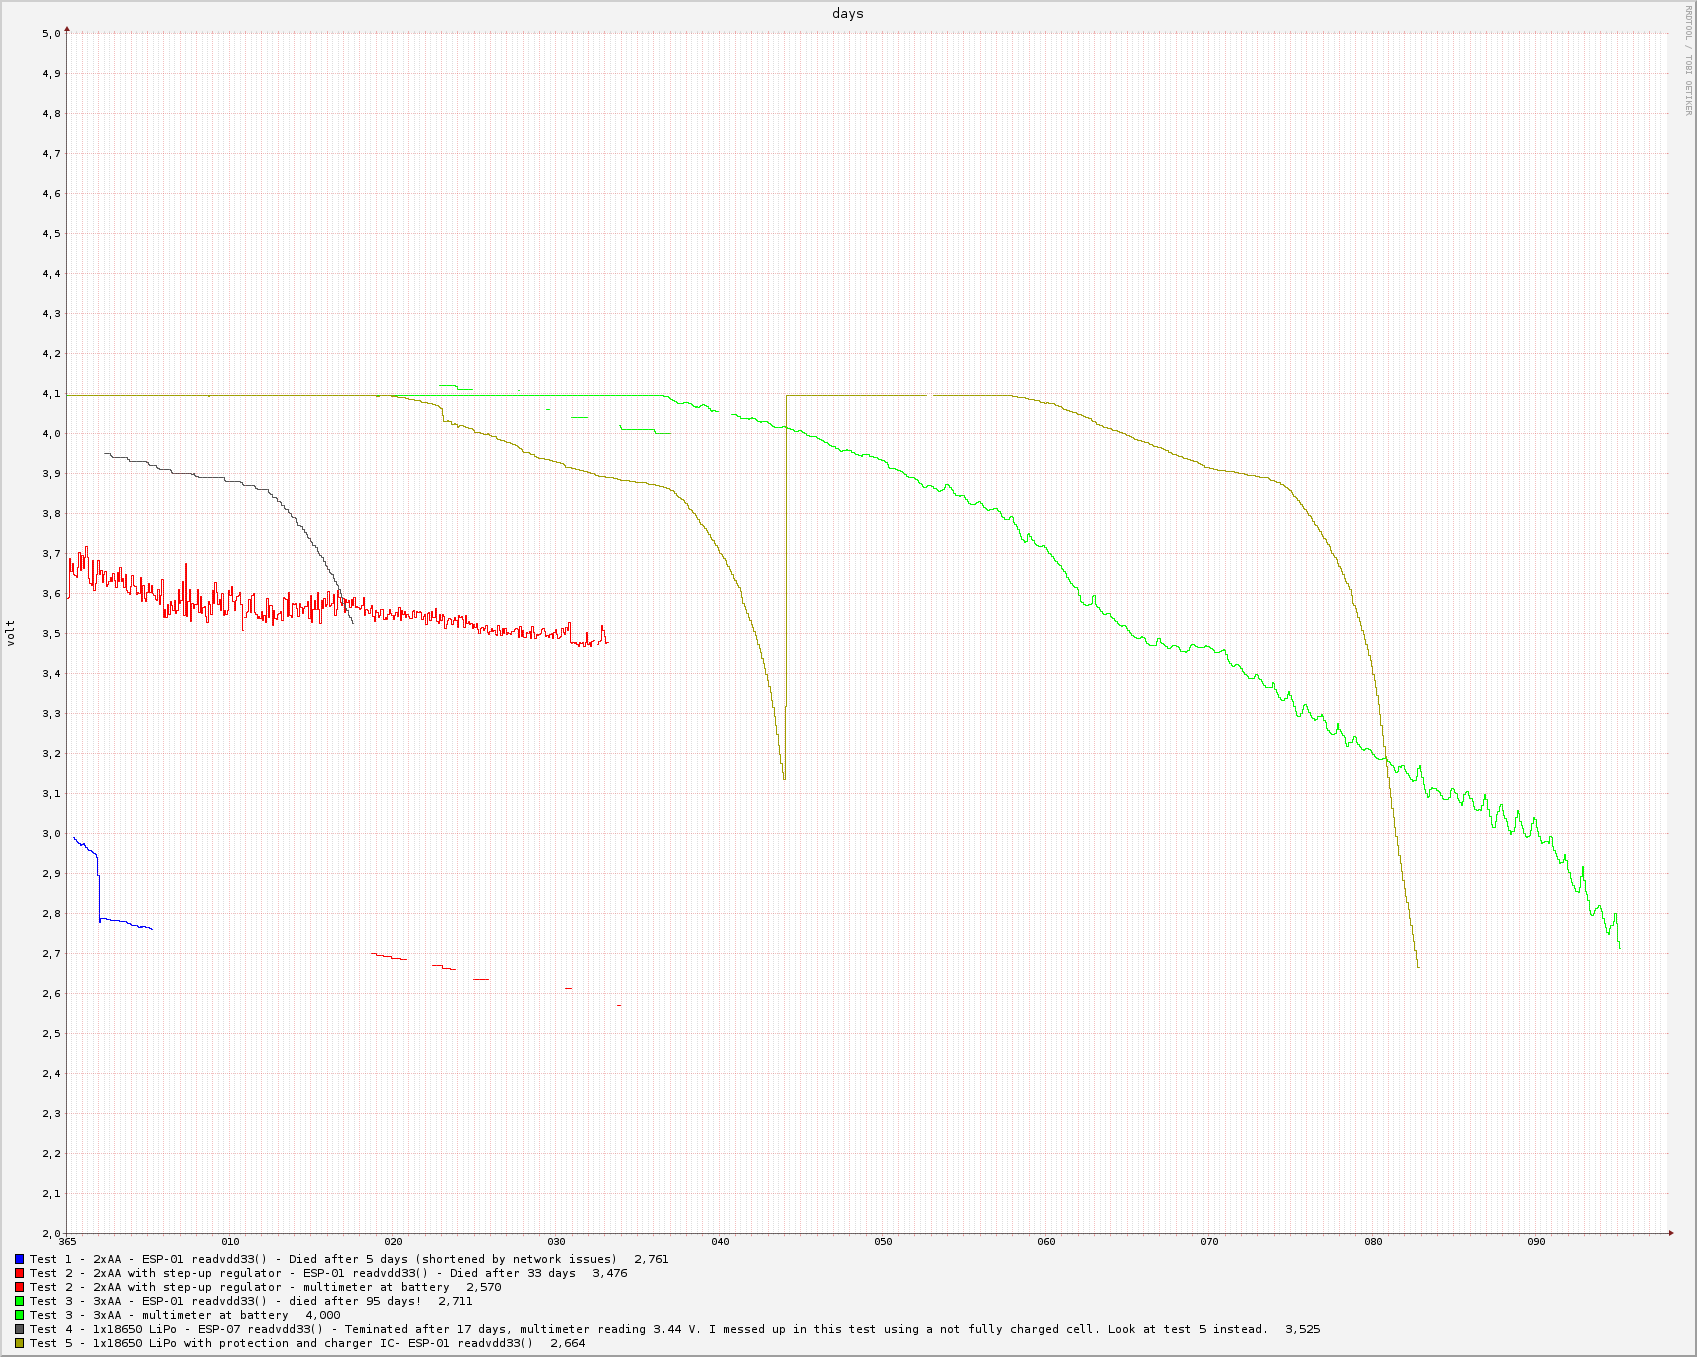
Task: Click the x-axis label '050'
Action: [883, 1242]
